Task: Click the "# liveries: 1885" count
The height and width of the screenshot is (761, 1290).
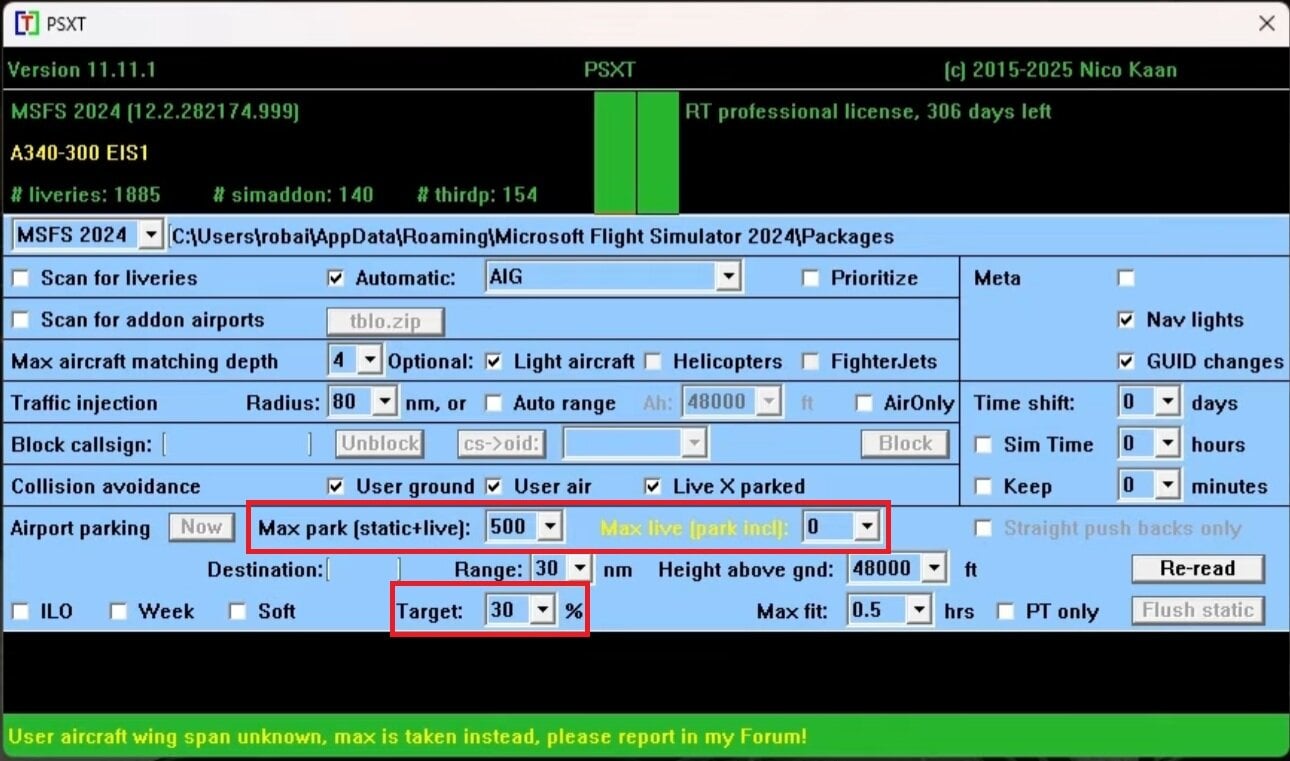Action: click(x=85, y=195)
